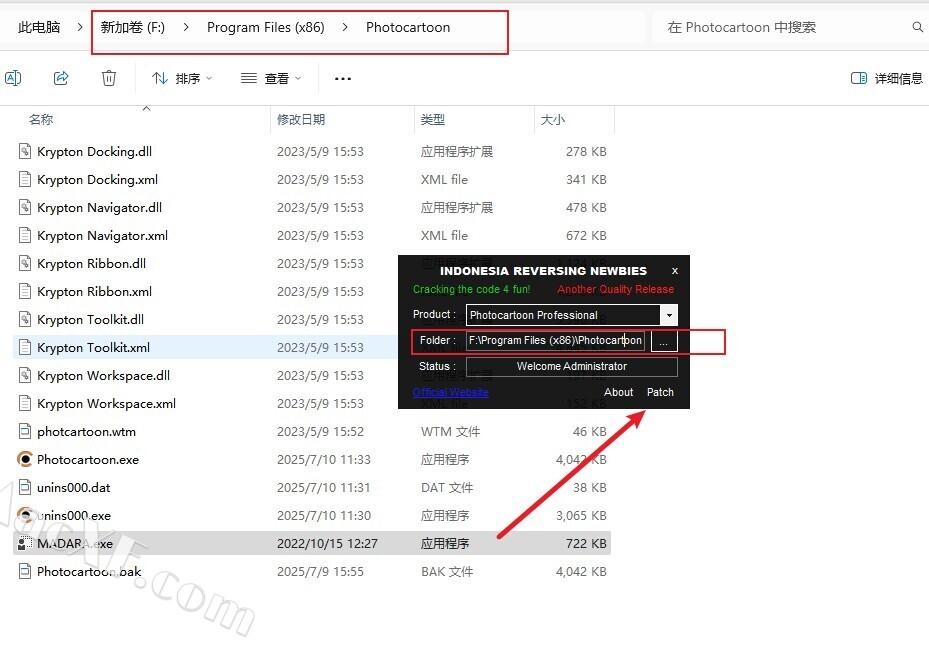Select the Krypton Docking.dll file icon

coord(25,152)
